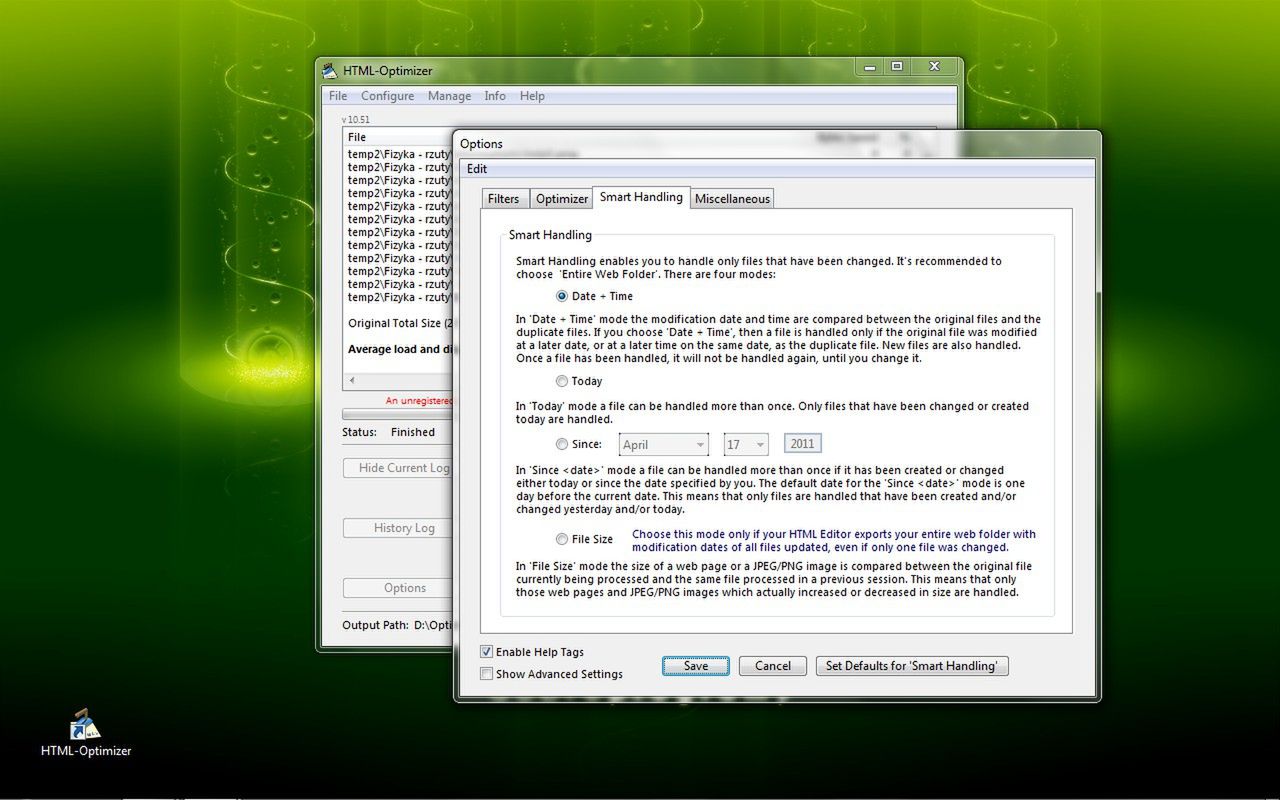
Task: Click Hide Current Log in main window
Action: coord(399,468)
